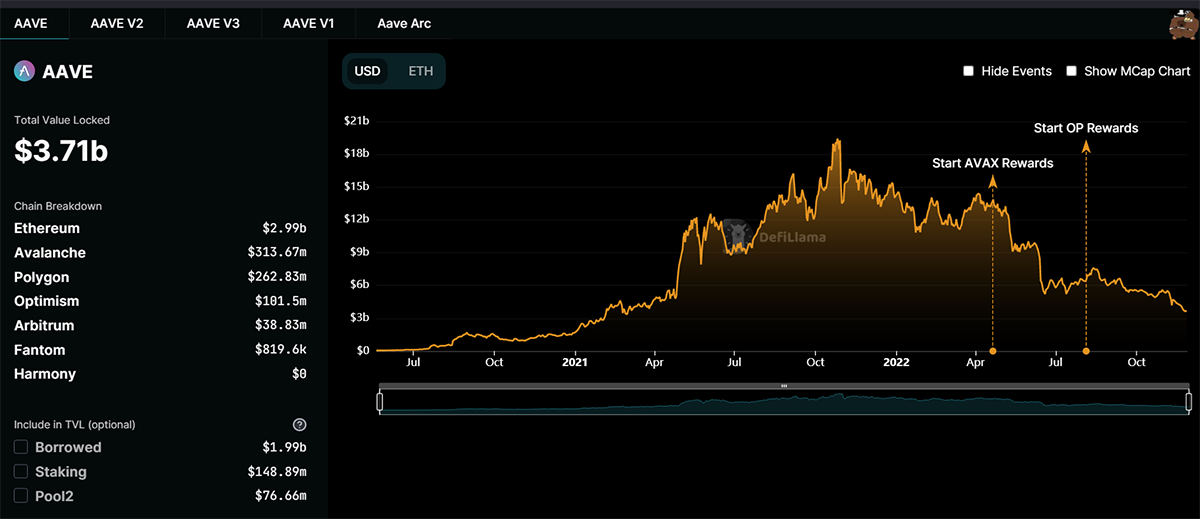Click the Harmony chain label
Screen dimensions: 1200x519
(x=45, y=374)
